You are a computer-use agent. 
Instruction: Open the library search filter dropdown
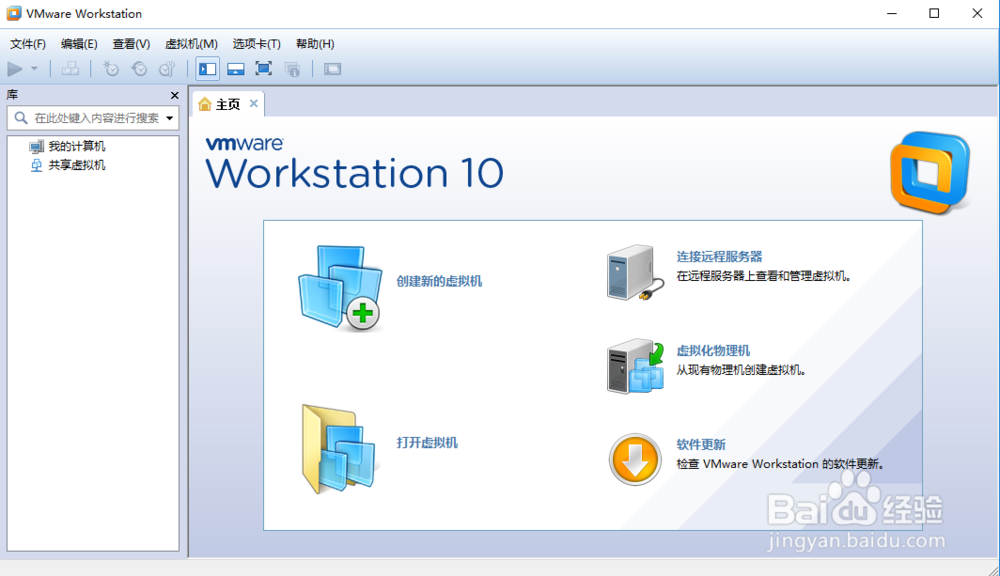[x=170, y=118]
